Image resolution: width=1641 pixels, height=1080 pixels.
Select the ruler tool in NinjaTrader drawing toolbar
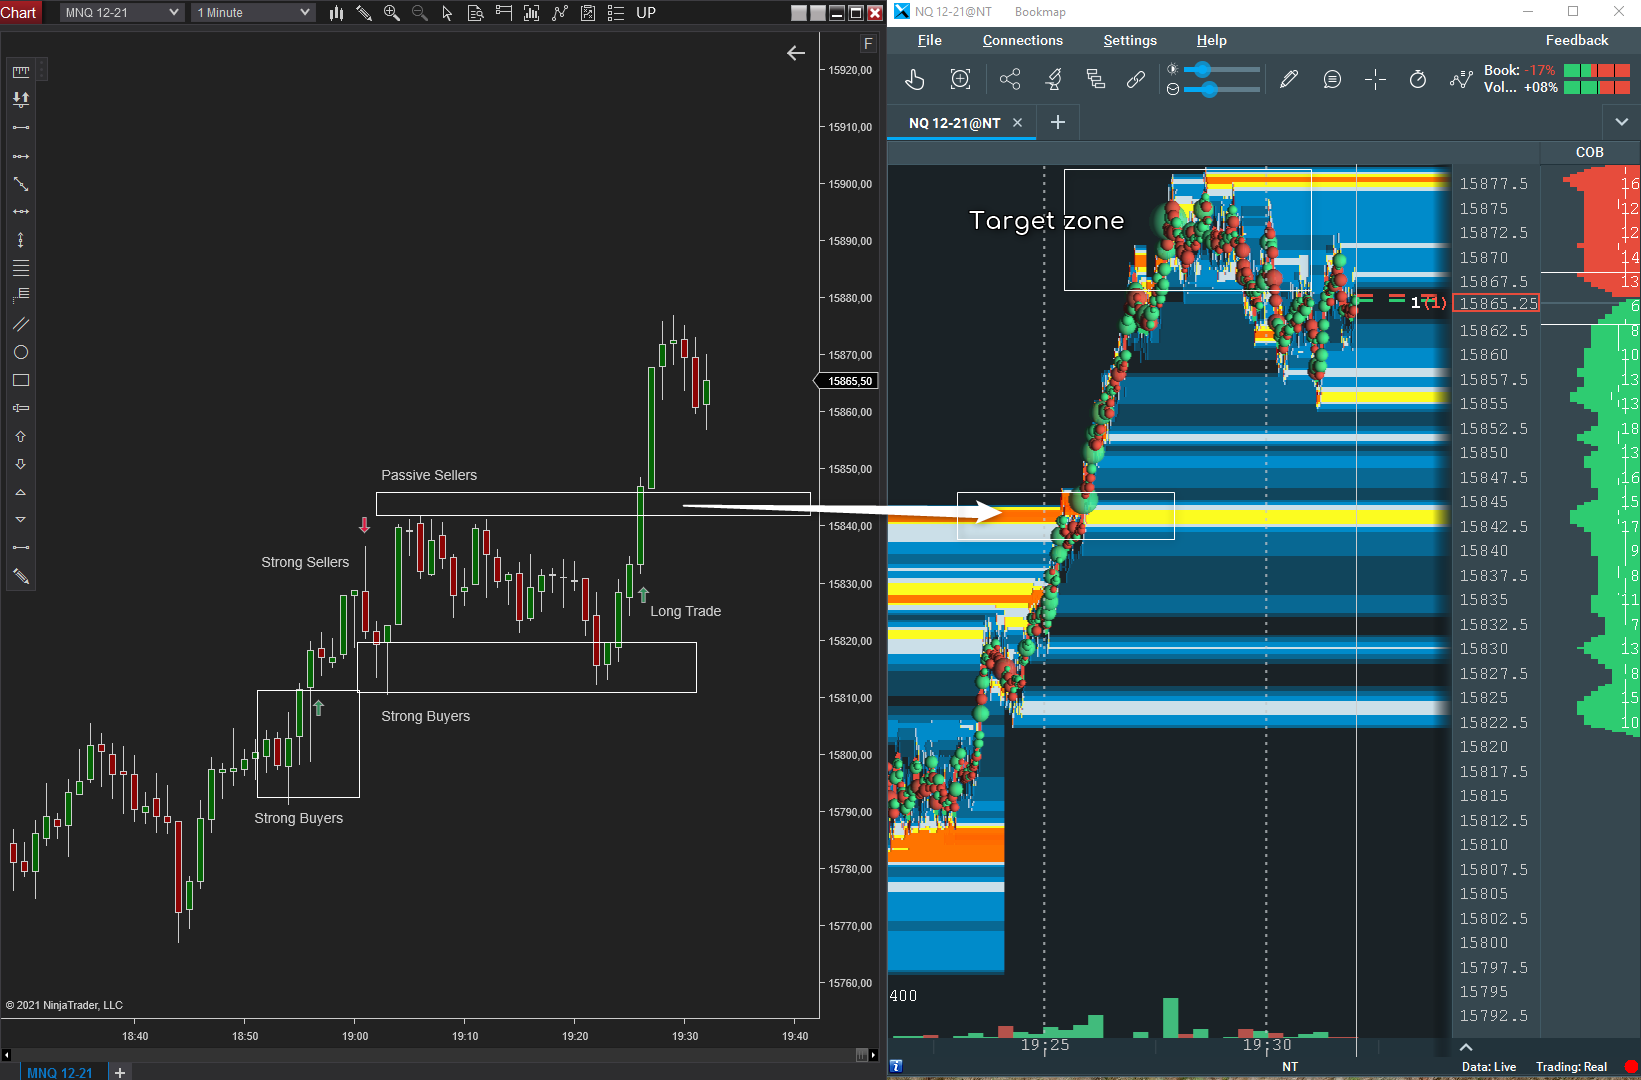click(20, 72)
